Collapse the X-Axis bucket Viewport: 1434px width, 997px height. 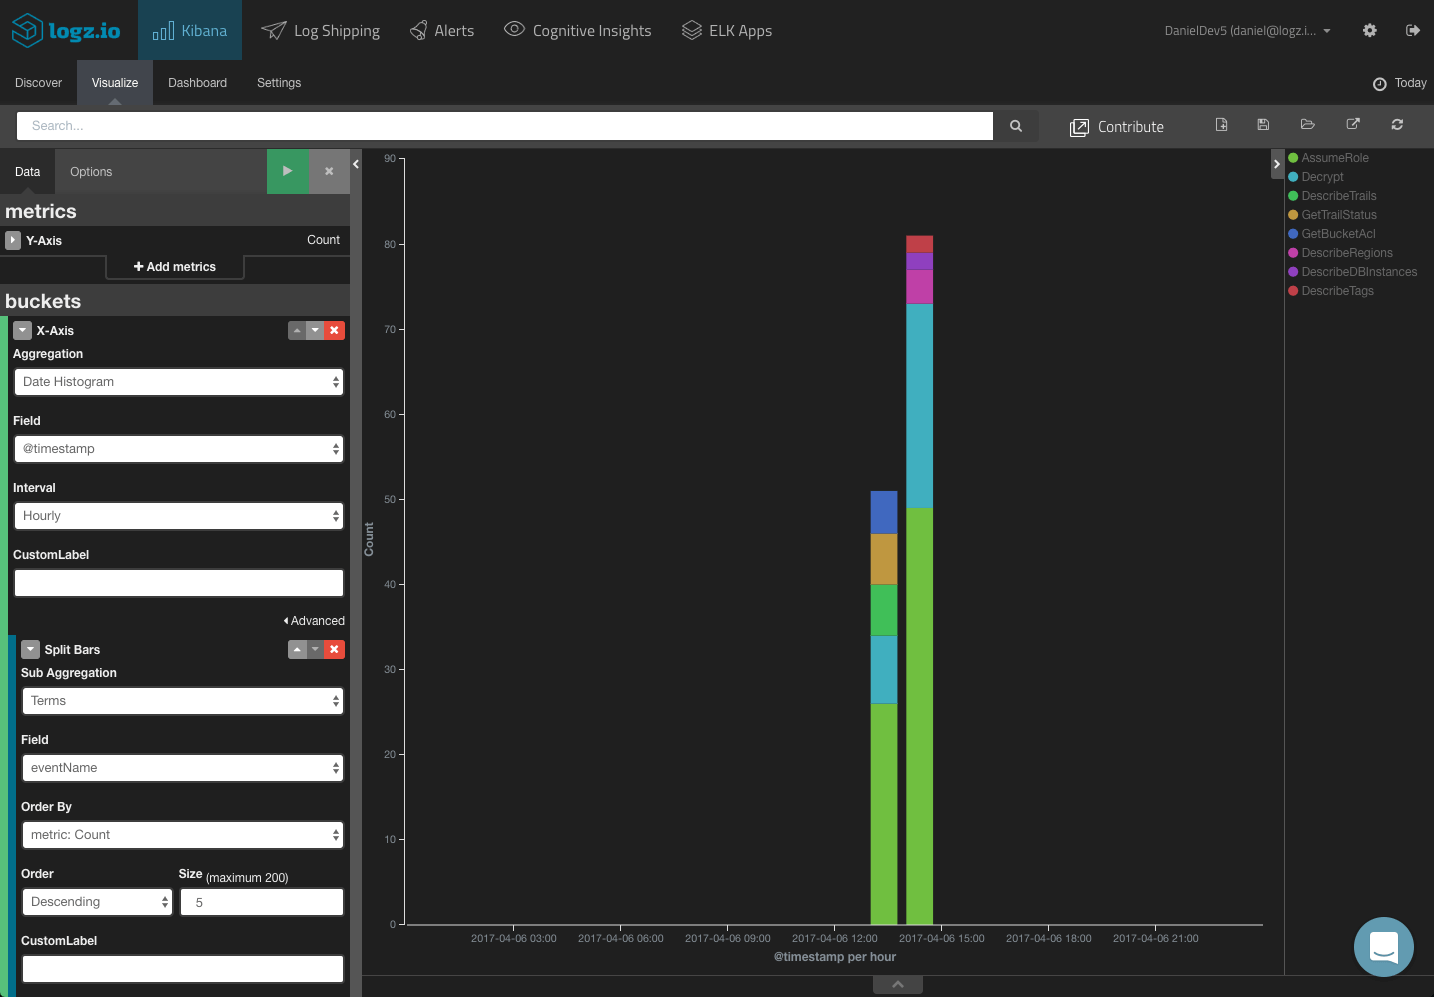click(22, 330)
